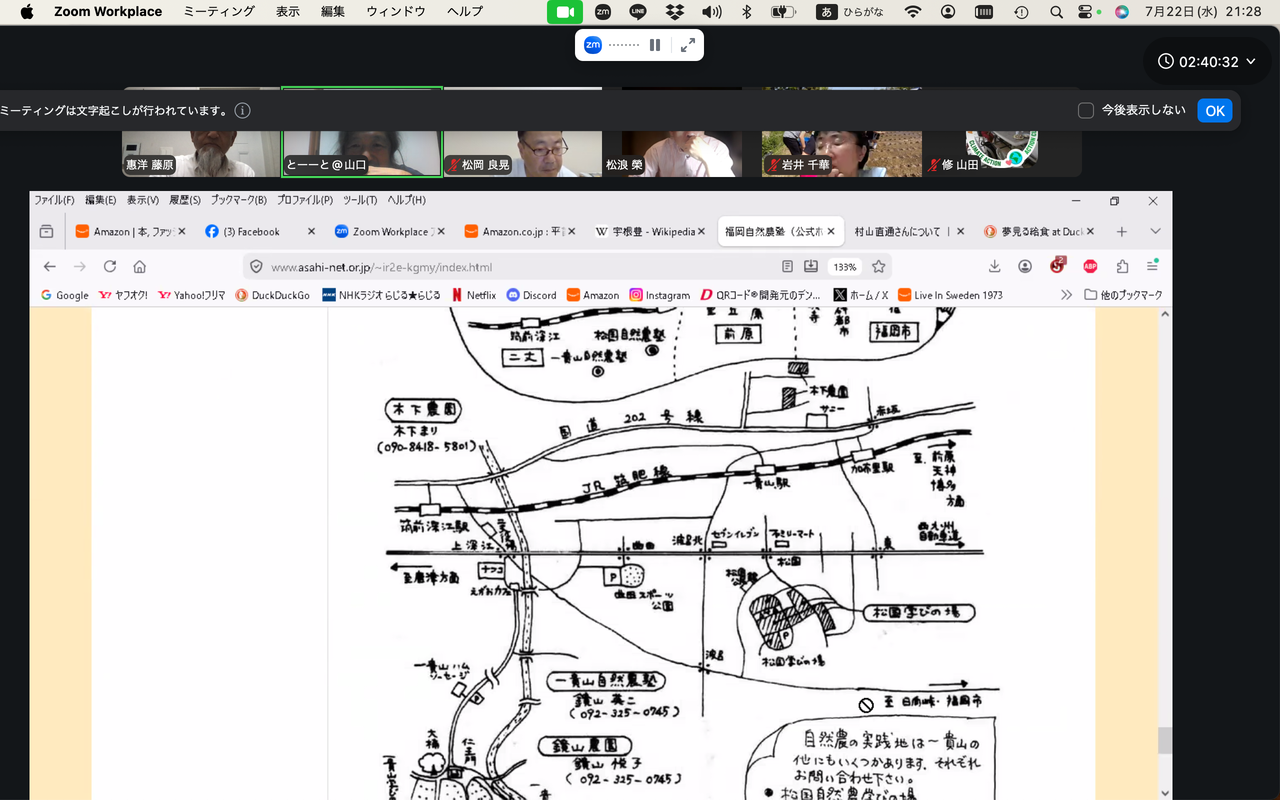Click the blue OK button
Image resolution: width=1280 pixels, height=800 pixels.
pos(1215,111)
